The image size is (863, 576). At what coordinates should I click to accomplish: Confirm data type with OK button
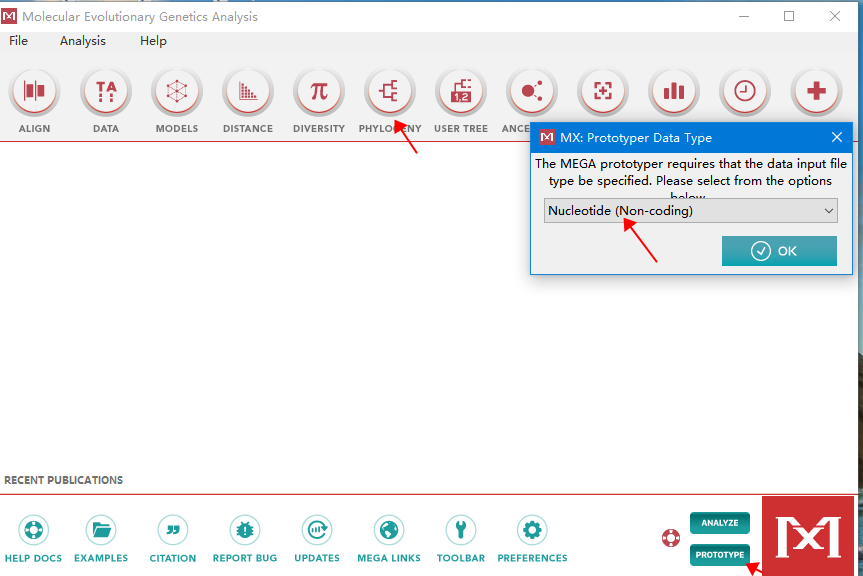point(779,251)
